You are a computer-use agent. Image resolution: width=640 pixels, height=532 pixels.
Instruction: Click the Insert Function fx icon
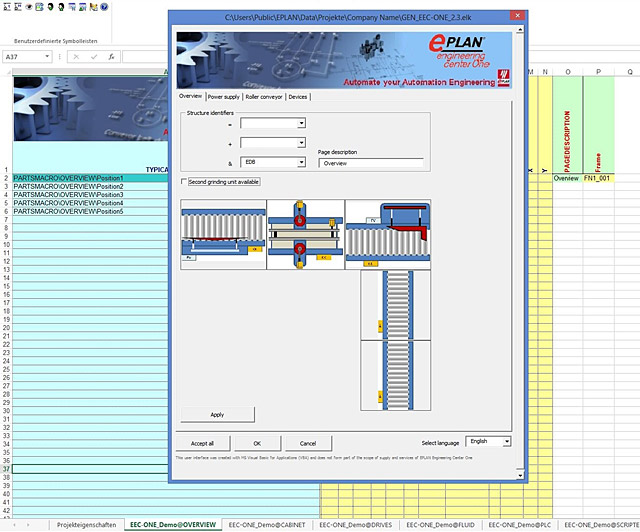[111, 57]
